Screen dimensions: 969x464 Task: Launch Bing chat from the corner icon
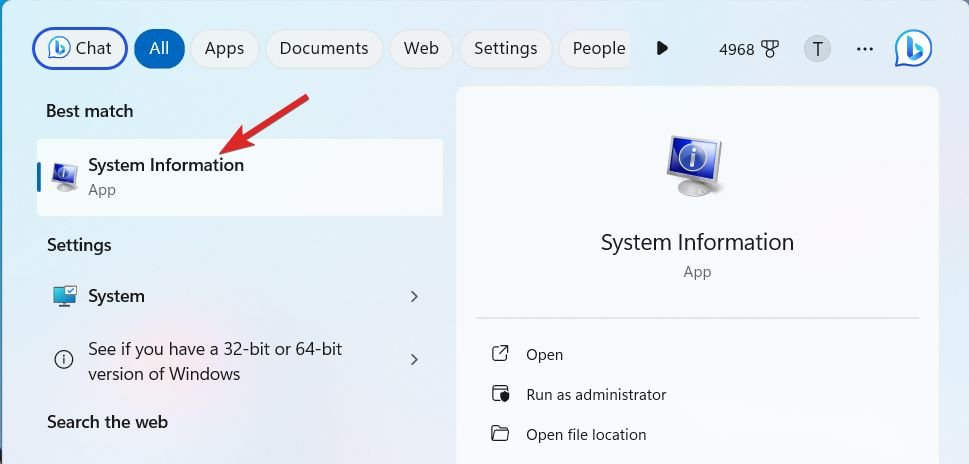[913, 48]
